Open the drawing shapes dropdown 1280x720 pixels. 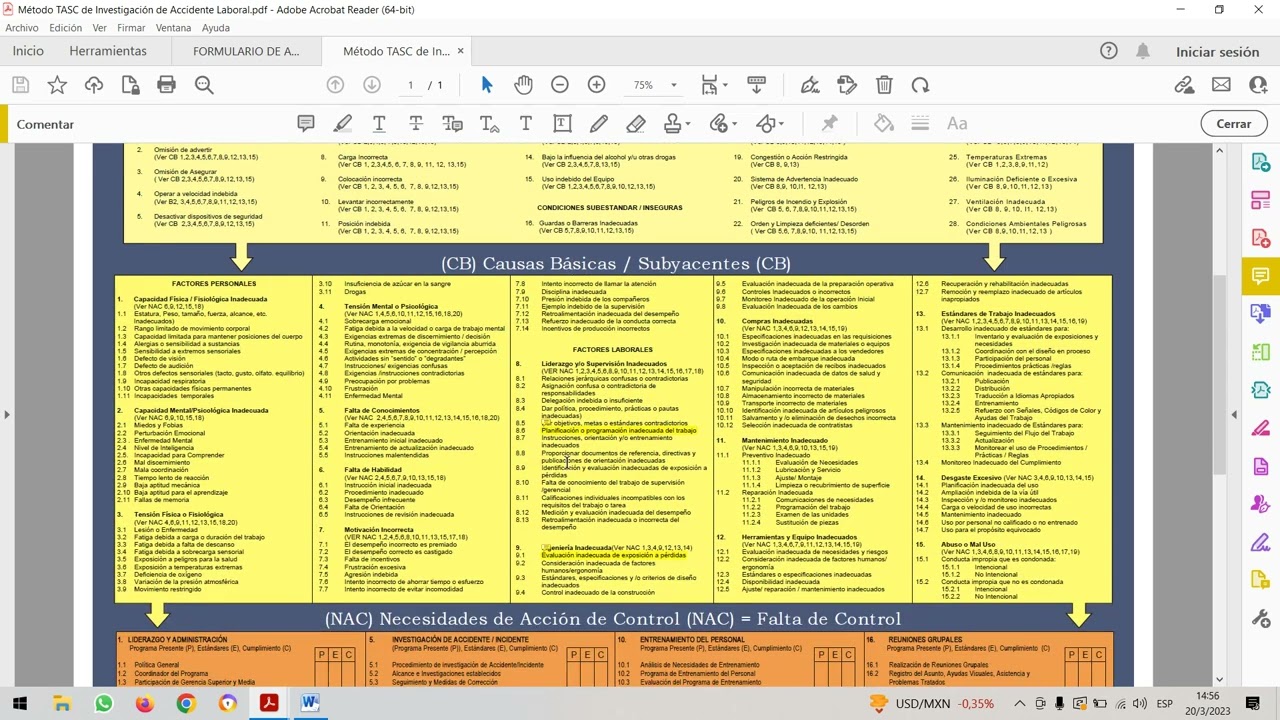[x=769, y=124]
